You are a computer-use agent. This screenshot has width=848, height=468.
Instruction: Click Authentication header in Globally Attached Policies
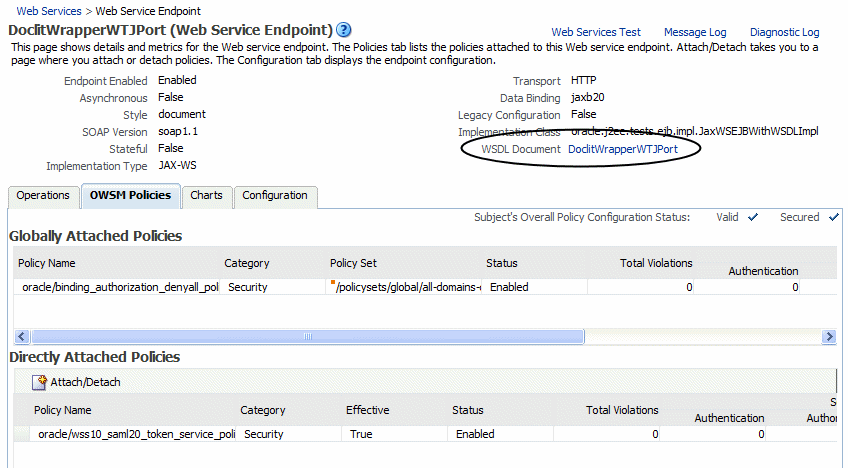point(763,271)
